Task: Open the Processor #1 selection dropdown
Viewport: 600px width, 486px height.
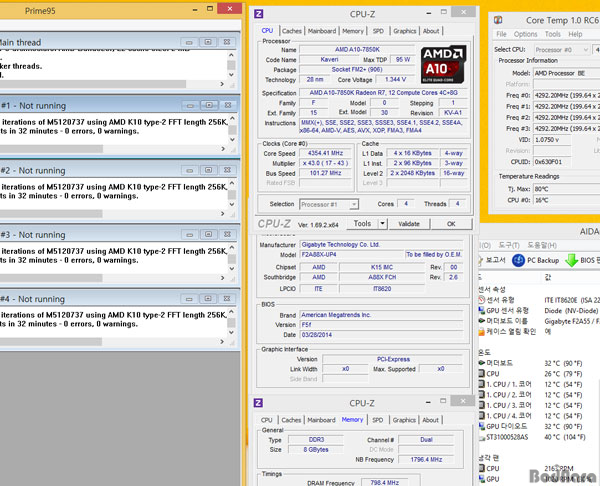Action: click(x=329, y=204)
